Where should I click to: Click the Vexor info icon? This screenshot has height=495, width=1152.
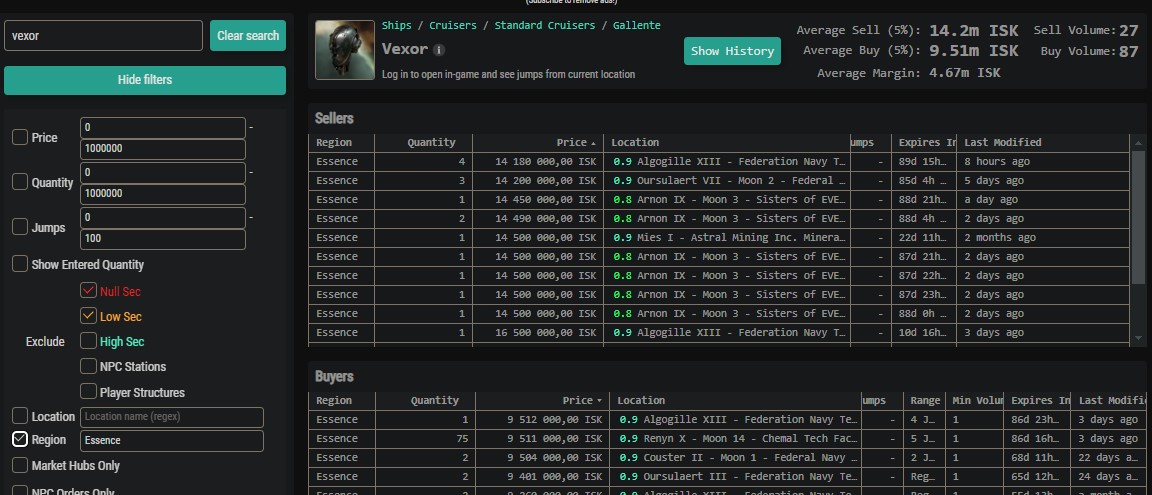click(x=439, y=50)
